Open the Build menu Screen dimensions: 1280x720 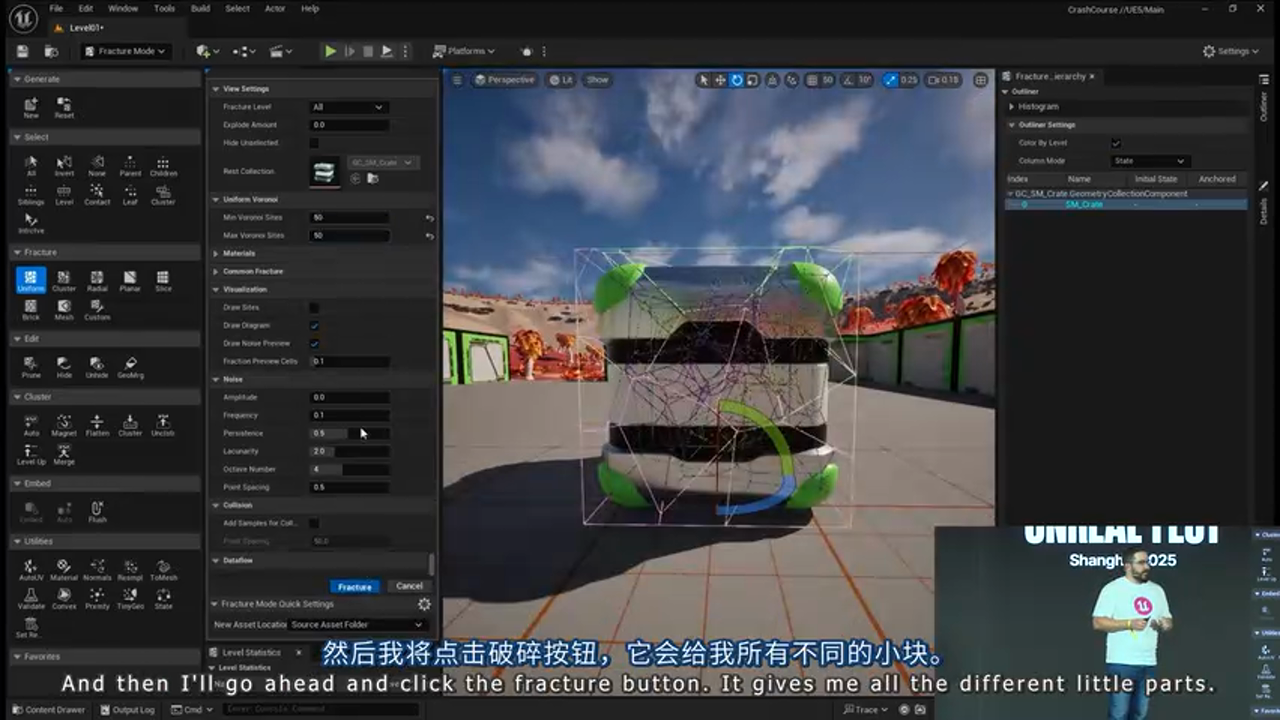pyautogui.click(x=199, y=8)
